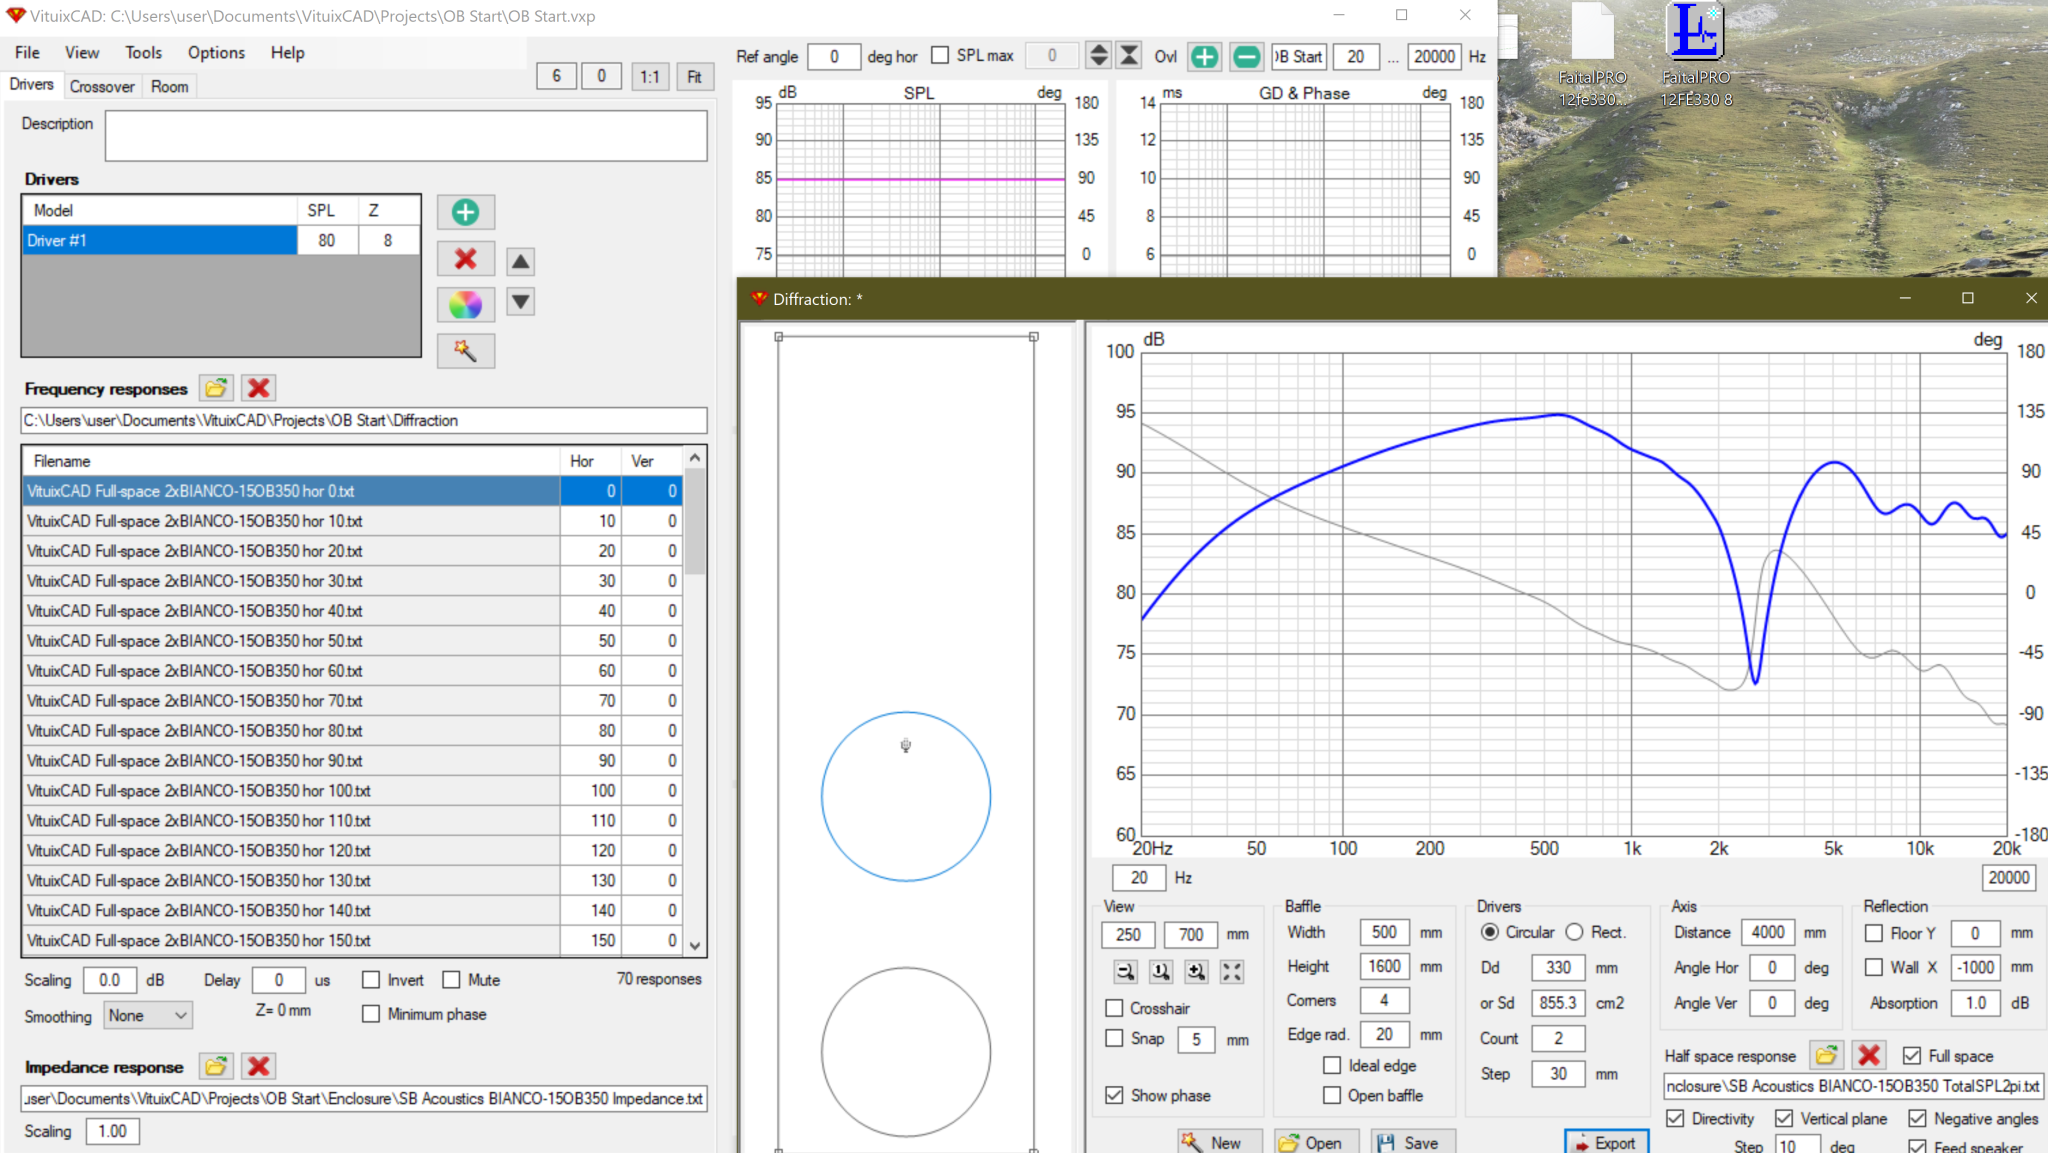The image size is (2048, 1153).
Task: Enable Crosshair checkbox
Action: coord(1114,1008)
